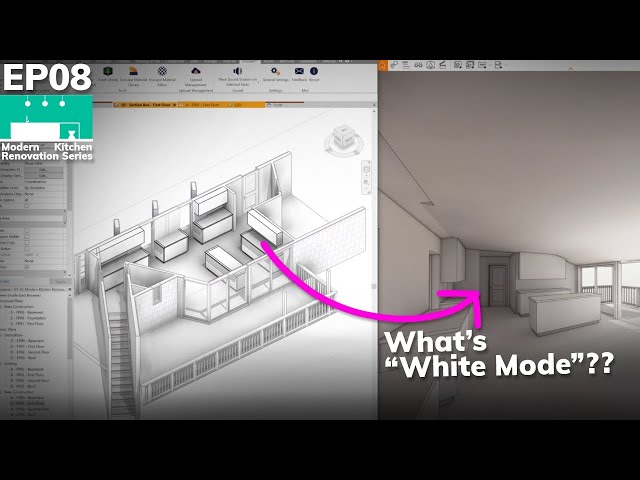This screenshot has width=640, height=480.
Task: Toggle checkbox below the Default Analysis row
Action: pyautogui.click(x=27, y=206)
